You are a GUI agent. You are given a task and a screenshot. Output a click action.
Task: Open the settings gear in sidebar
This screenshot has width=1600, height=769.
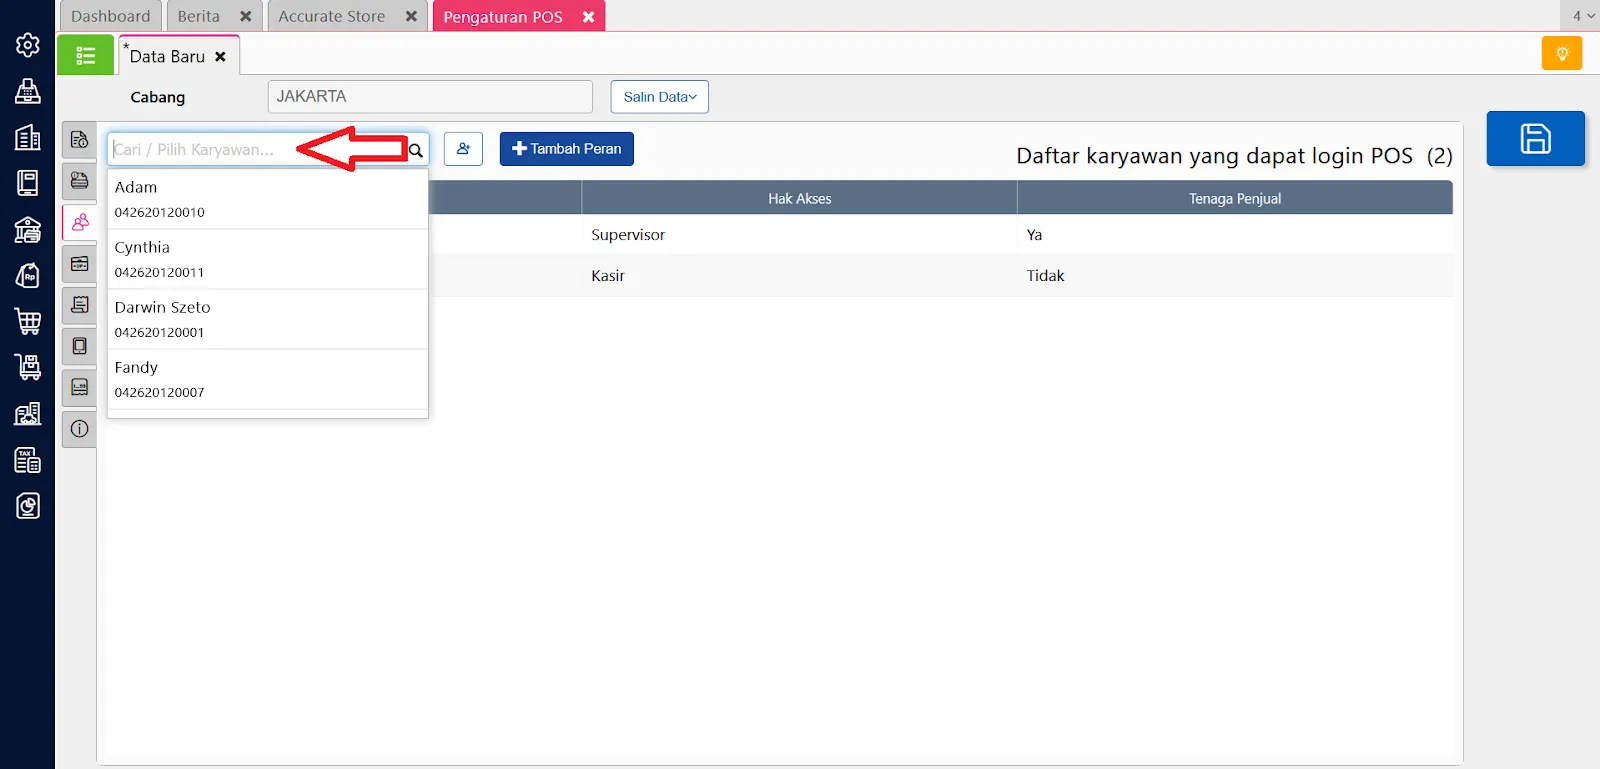pos(28,45)
